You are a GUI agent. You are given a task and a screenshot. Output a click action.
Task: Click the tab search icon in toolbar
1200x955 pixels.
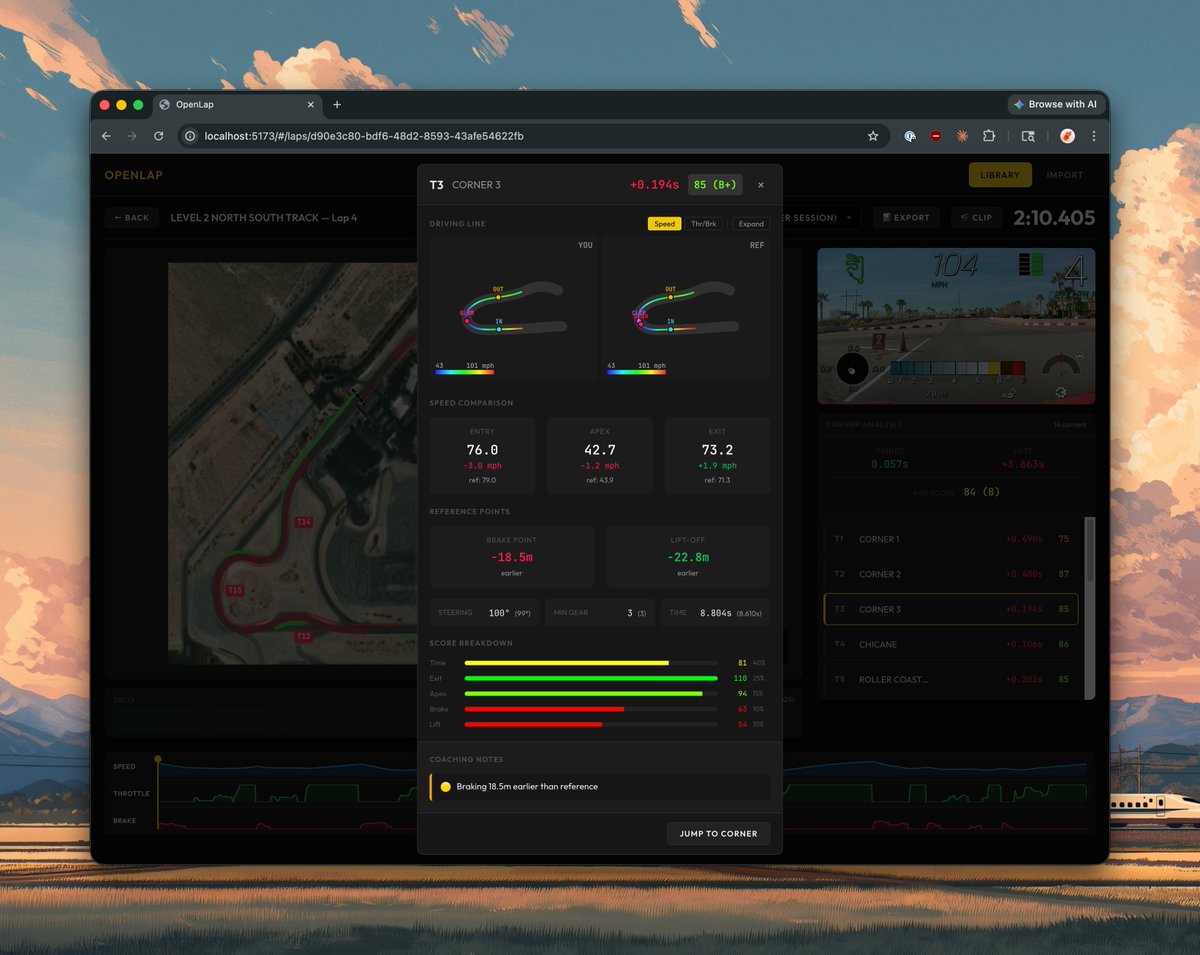1027,136
